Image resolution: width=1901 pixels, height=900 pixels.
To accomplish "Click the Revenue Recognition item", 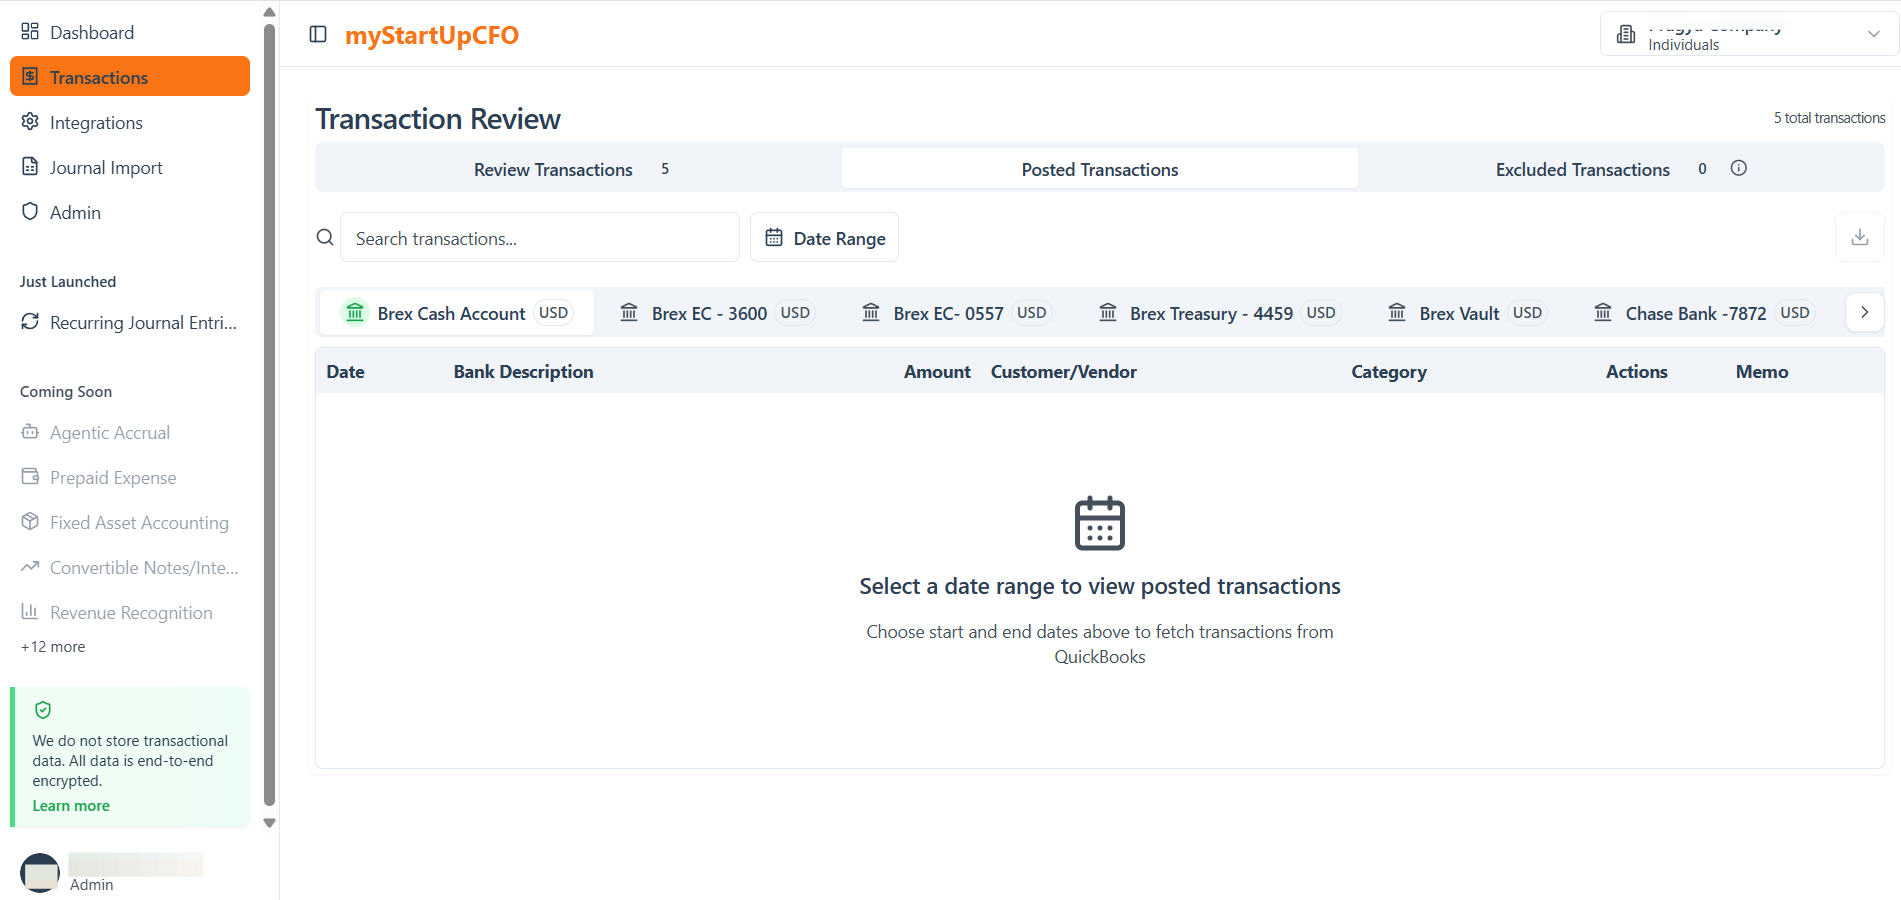I will tap(130, 612).
